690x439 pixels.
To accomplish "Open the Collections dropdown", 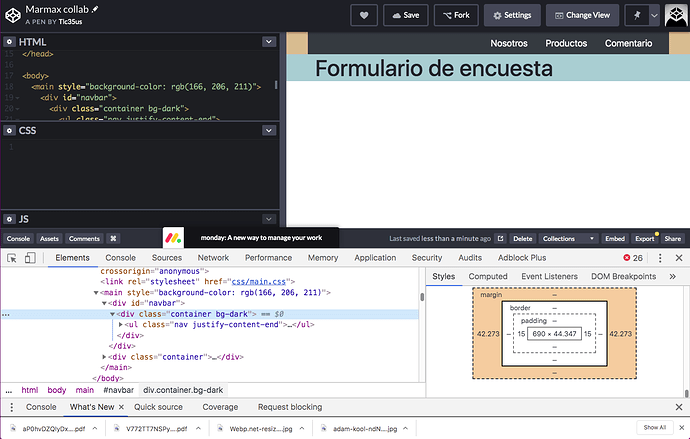I will click(x=568, y=239).
